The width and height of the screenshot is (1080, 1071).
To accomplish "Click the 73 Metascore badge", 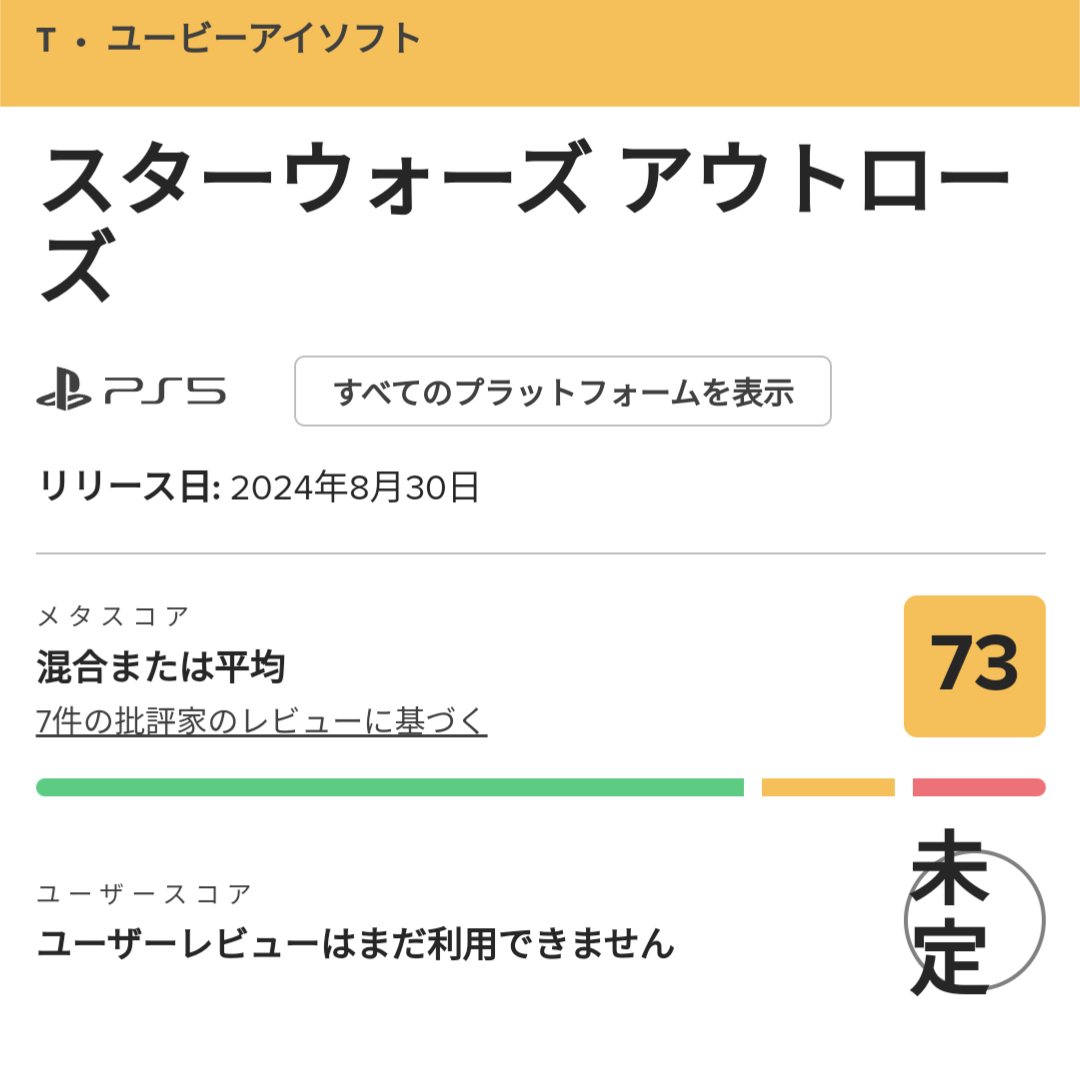I will coord(974,666).
